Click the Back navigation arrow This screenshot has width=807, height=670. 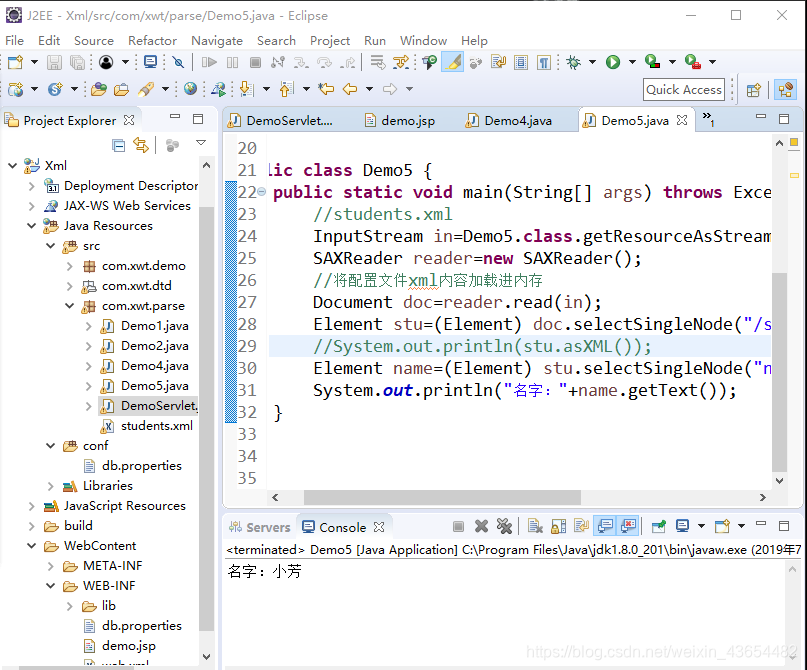coord(350,89)
